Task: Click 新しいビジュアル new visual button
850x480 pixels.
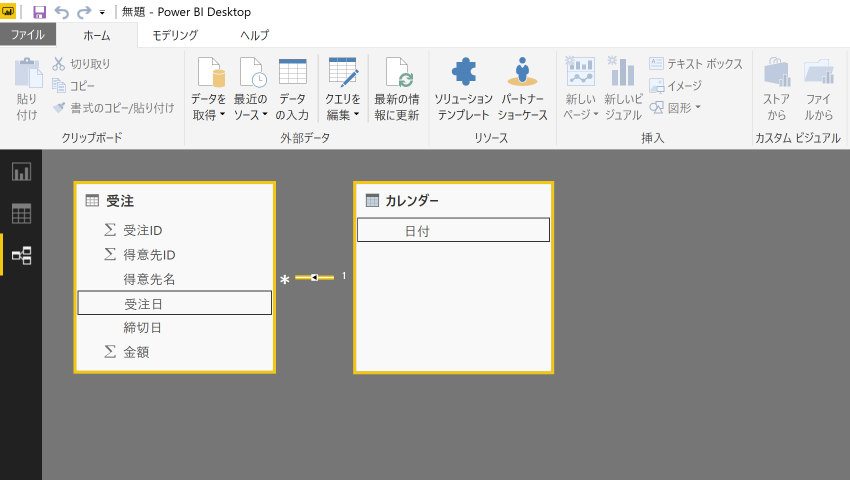Action: point(623,89)
